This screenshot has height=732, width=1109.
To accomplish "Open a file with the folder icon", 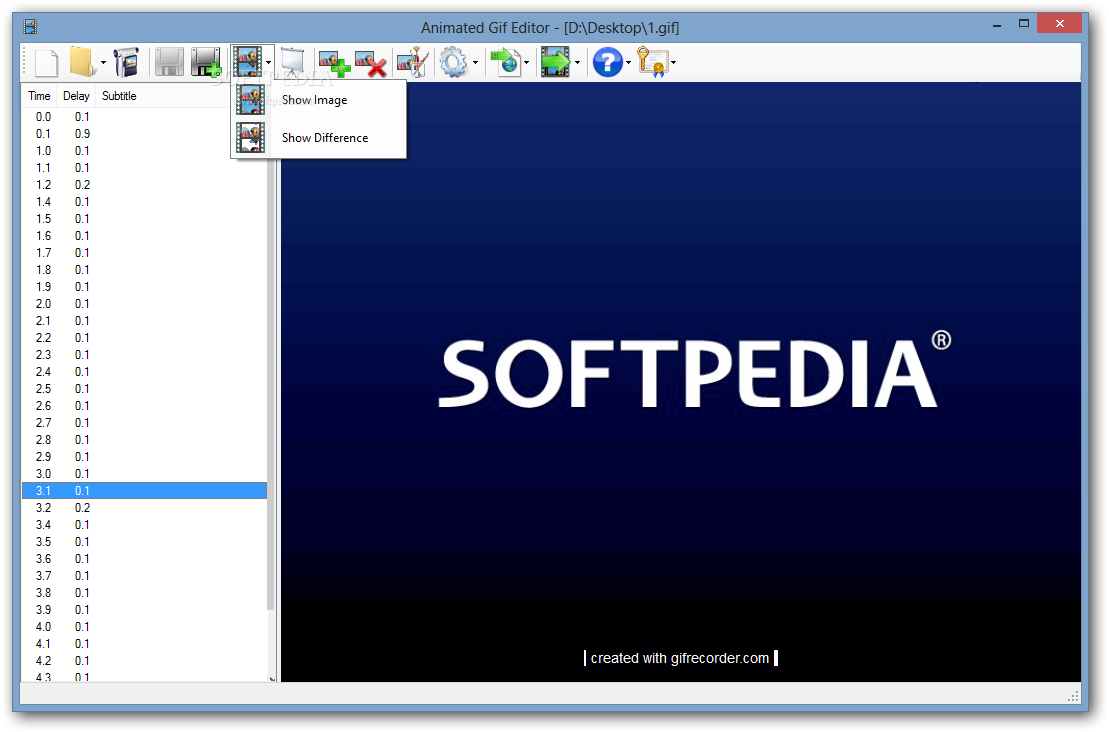I will (83, 62).
